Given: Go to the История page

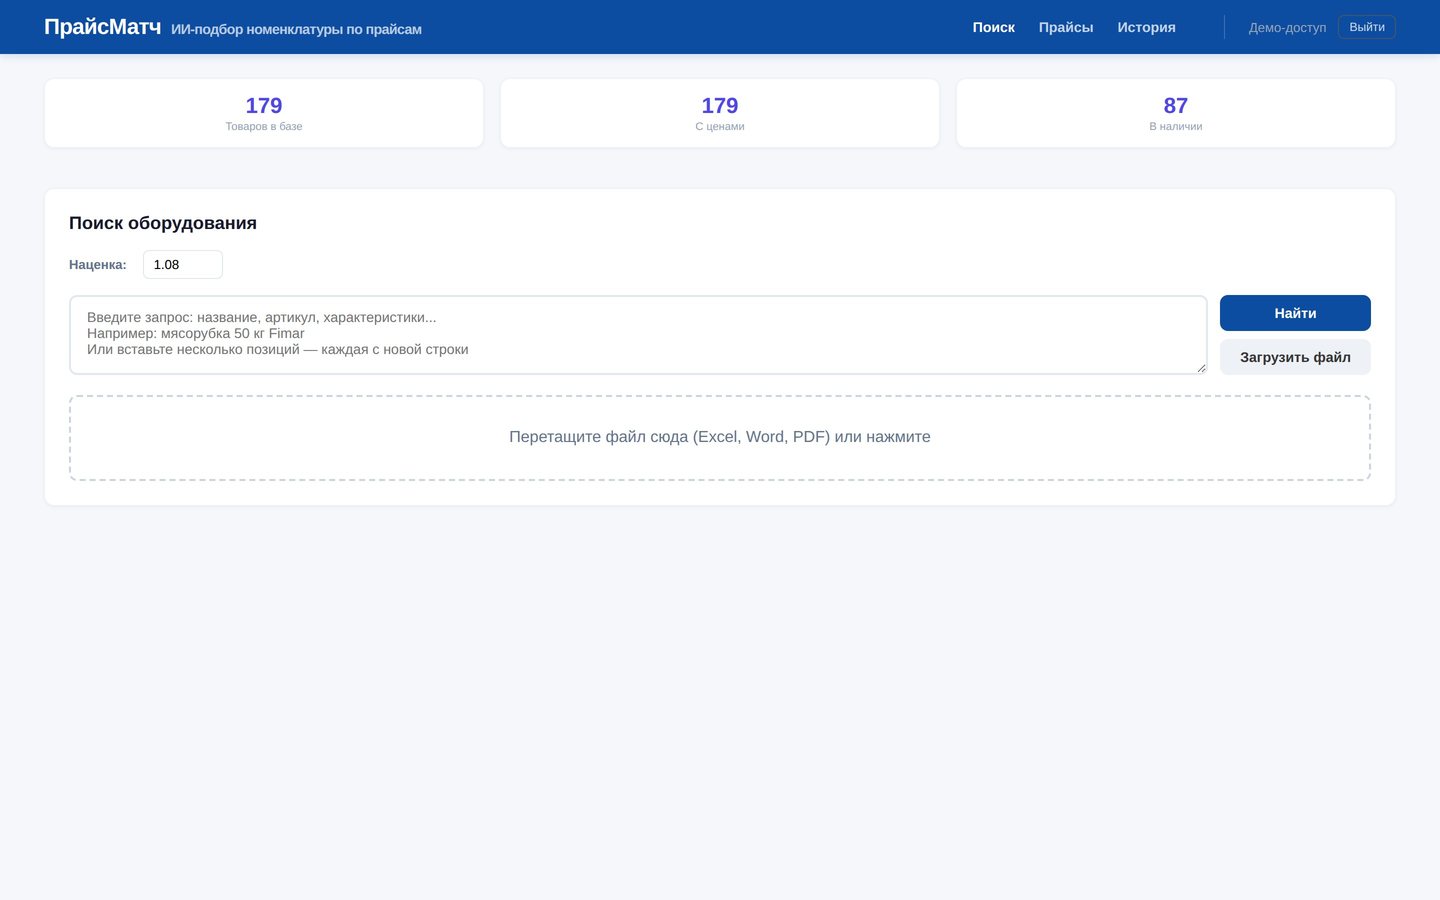Looking at the screenshot, I should [x=1146, y=27].
